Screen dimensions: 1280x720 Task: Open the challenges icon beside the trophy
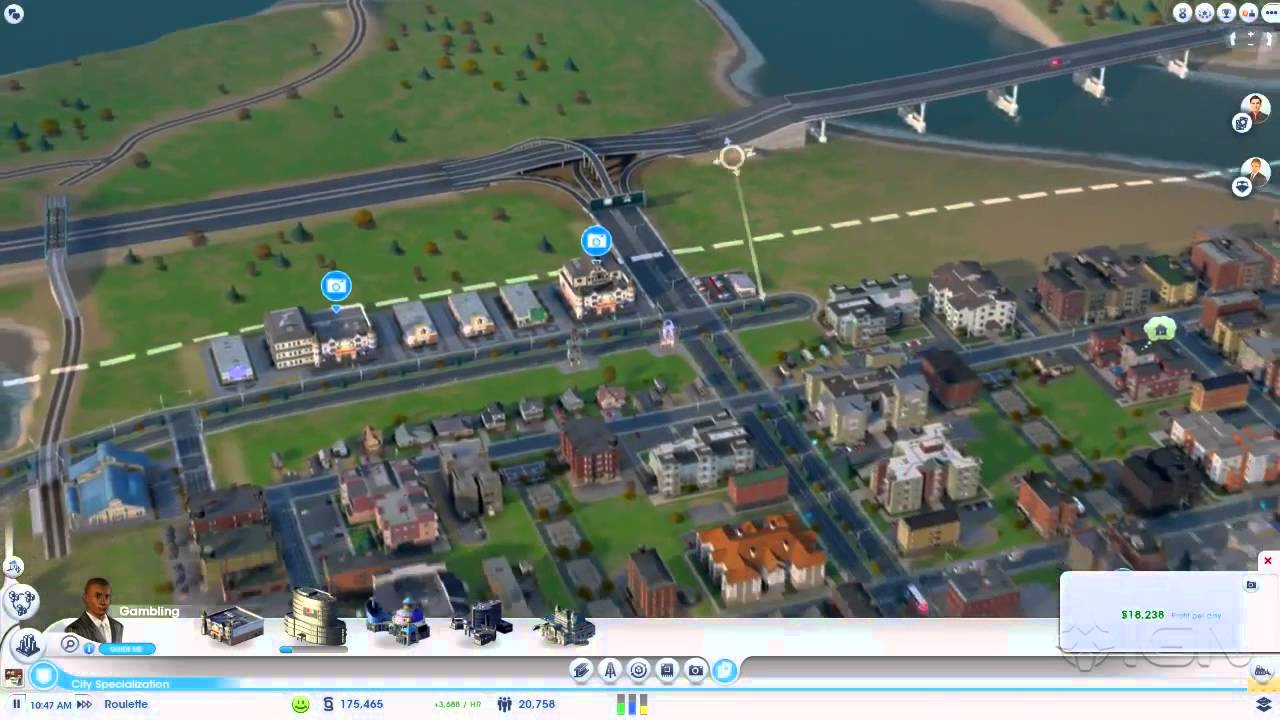(1249, 13)
